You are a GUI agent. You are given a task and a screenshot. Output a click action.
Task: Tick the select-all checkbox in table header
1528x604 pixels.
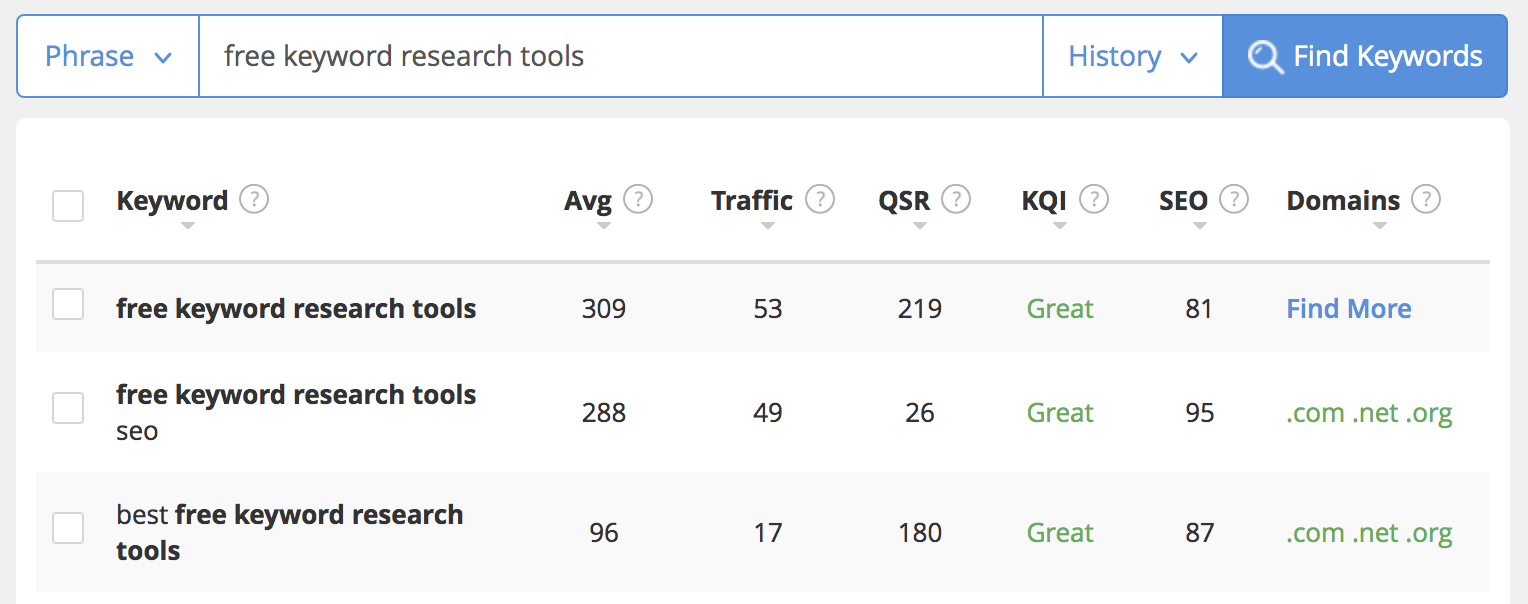[68, 206]
